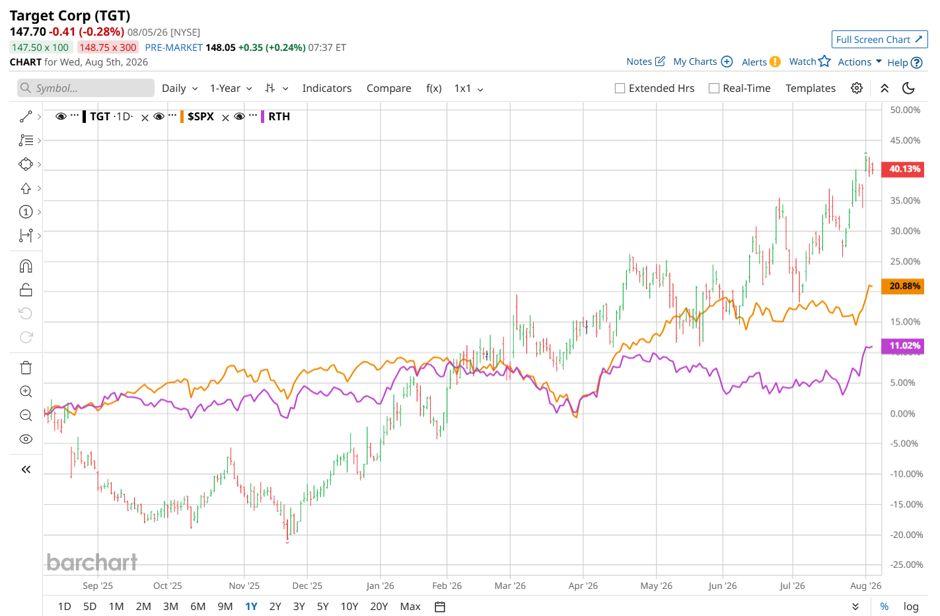Open the Compare menu
Viewport: 940px width, 616px height.
pyautogui.click(x=388, y=88)
